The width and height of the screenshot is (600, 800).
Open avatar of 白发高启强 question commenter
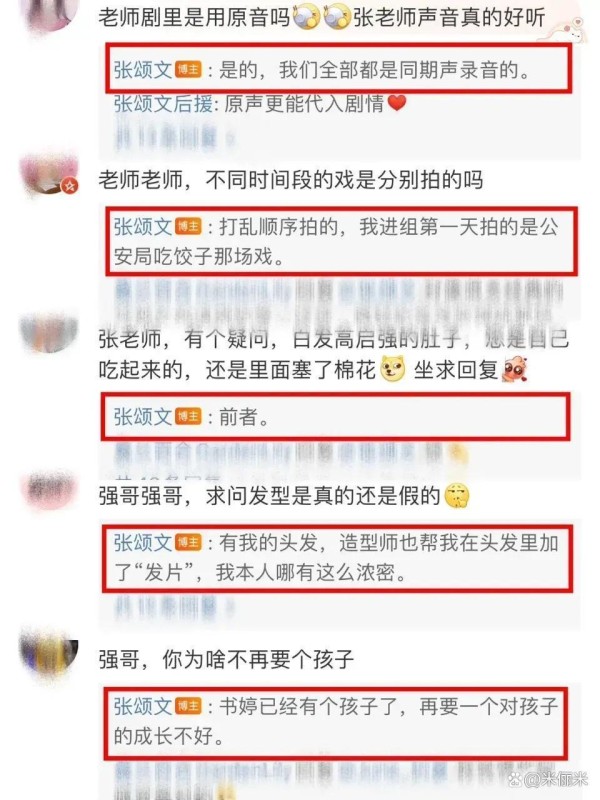(x=49, y=333)
